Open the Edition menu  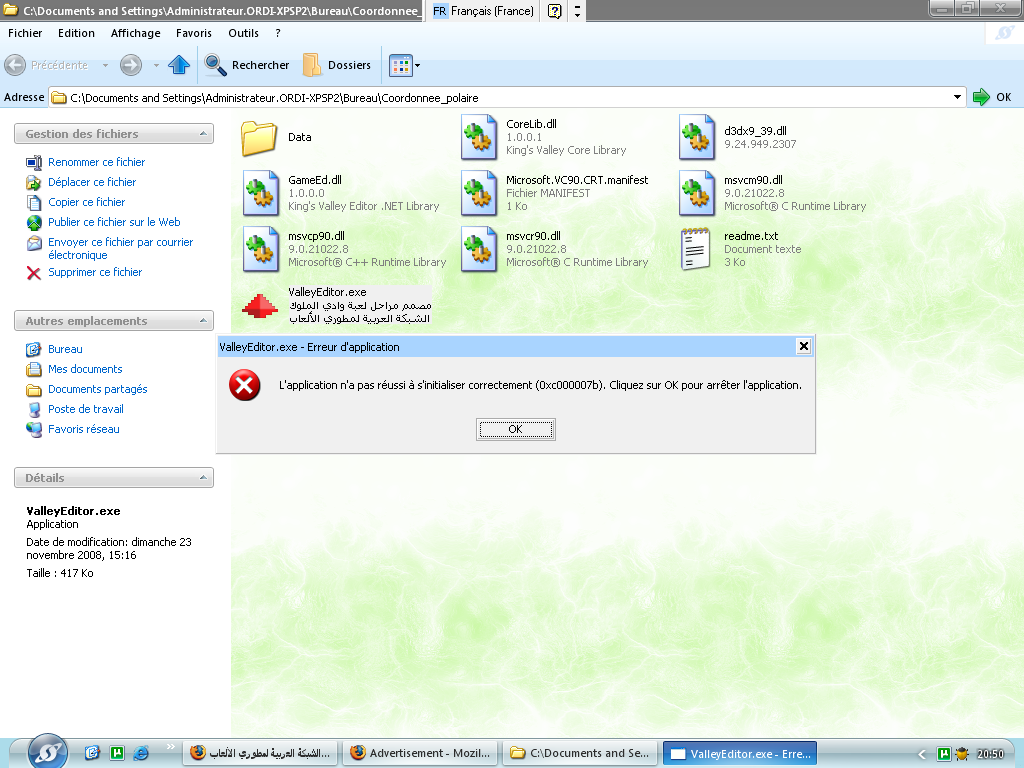point(76,33)
